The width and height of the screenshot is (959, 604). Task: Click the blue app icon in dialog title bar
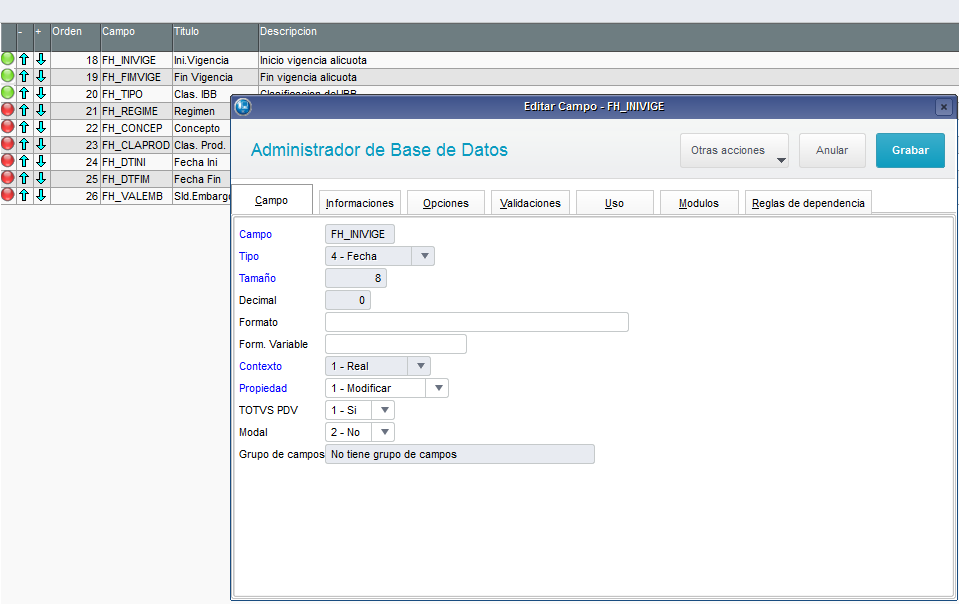[243, 106]
